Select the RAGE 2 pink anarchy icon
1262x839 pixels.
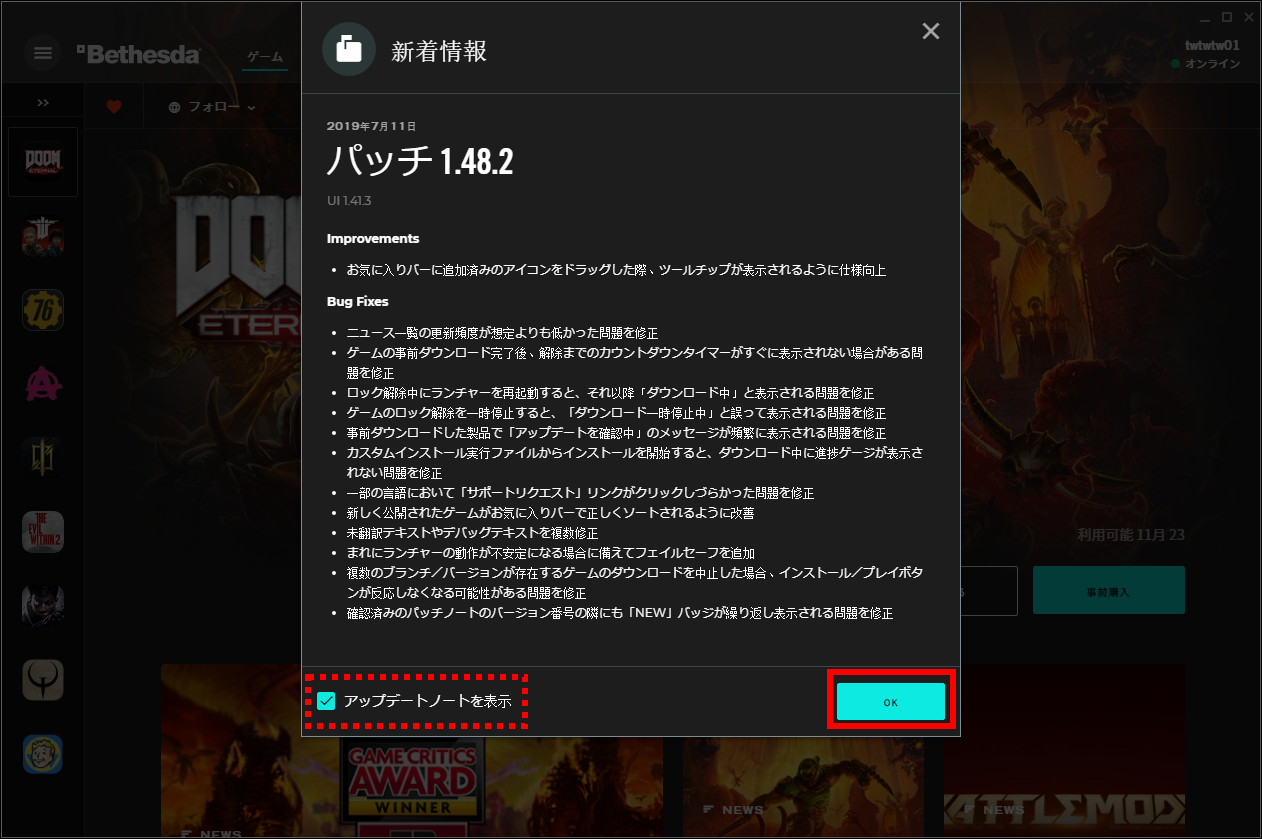[x=43, y=383]
